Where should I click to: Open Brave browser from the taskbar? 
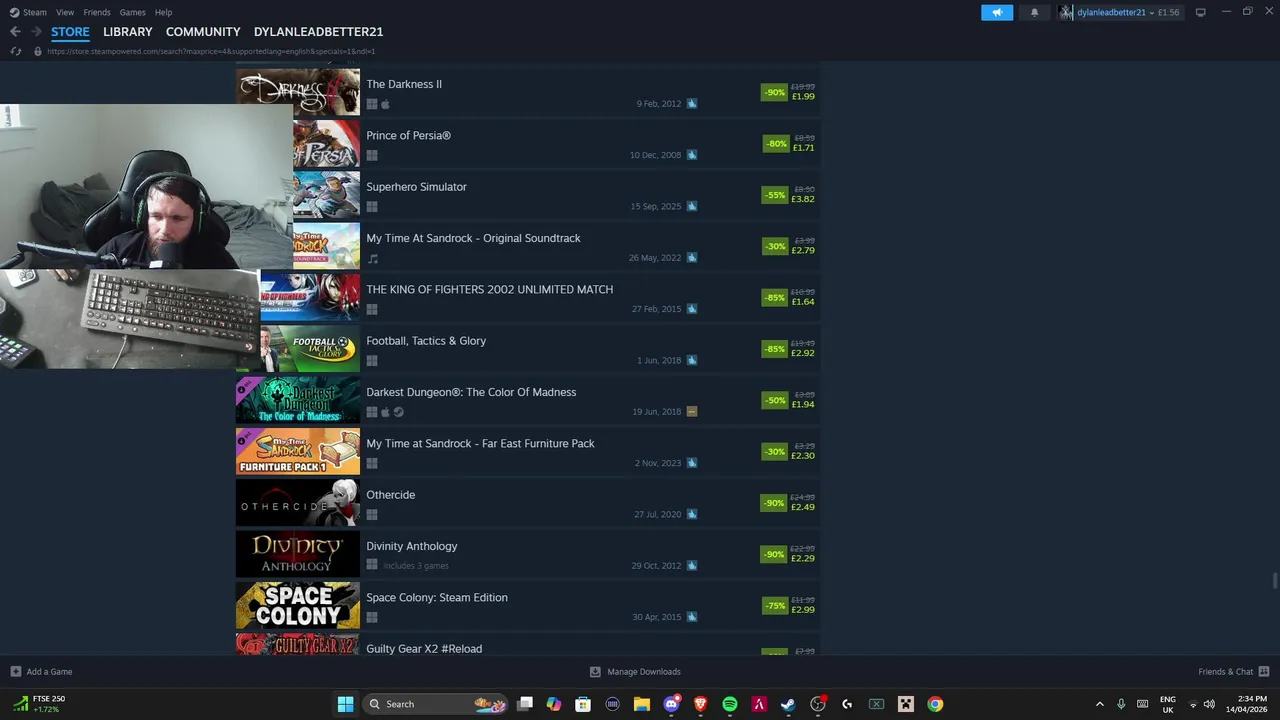700,704
